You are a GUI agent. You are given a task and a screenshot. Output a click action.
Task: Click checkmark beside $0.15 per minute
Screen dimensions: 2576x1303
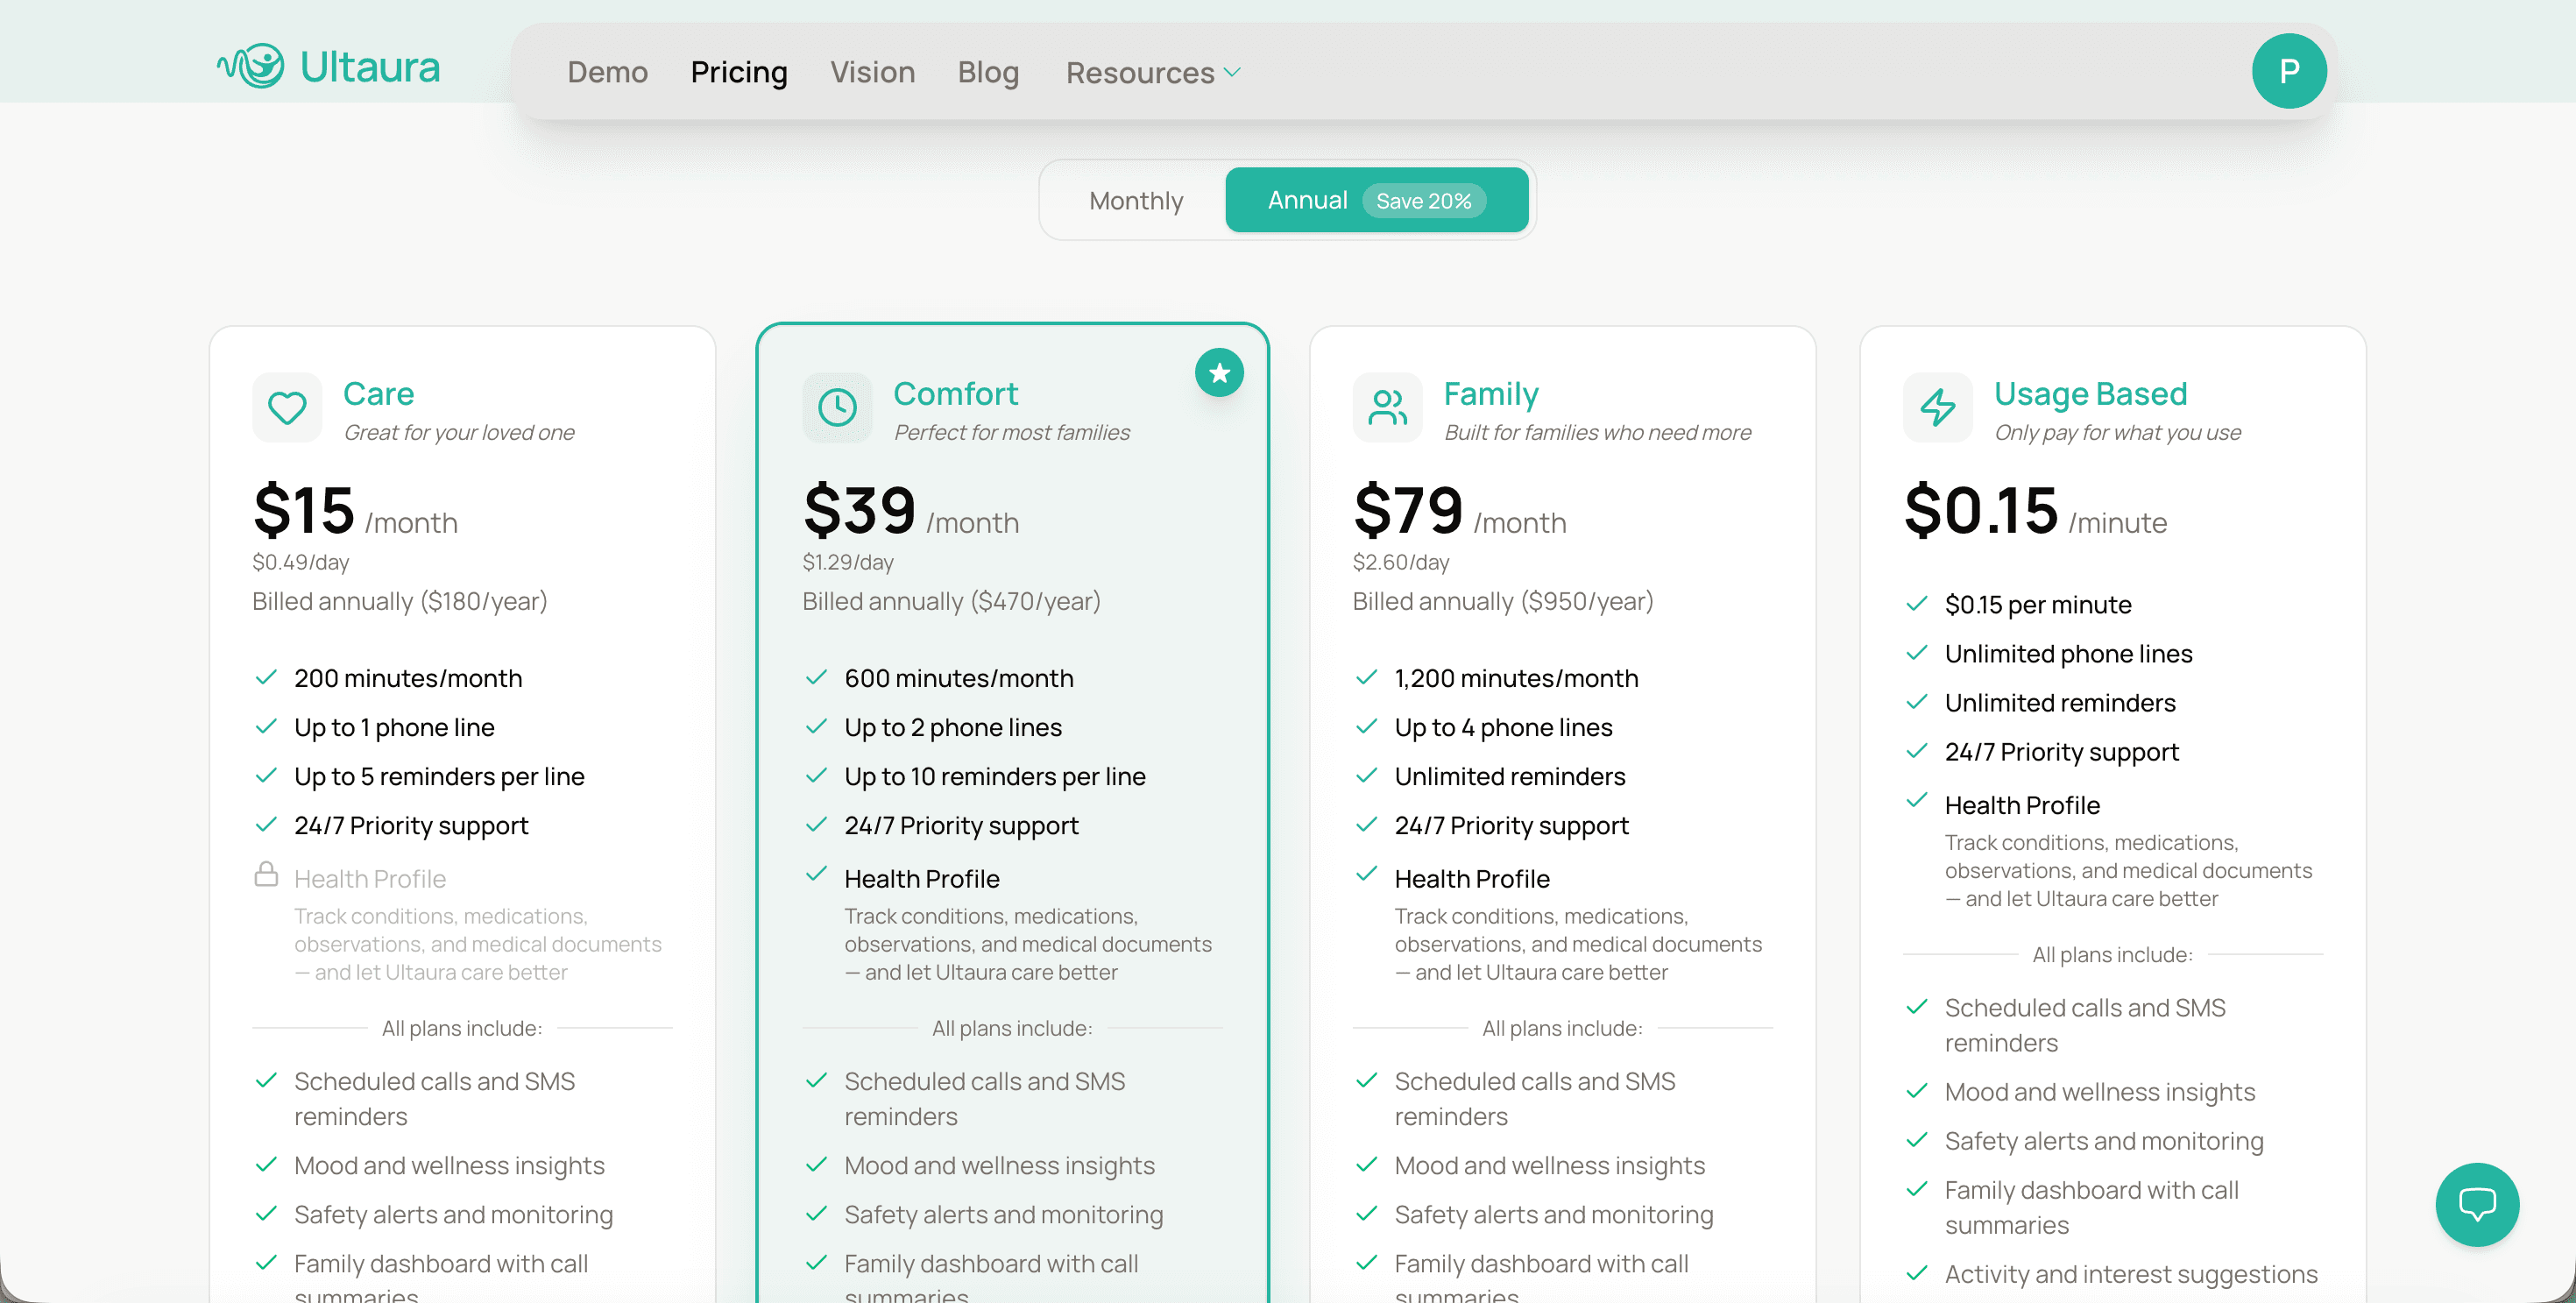[1917, 604]
